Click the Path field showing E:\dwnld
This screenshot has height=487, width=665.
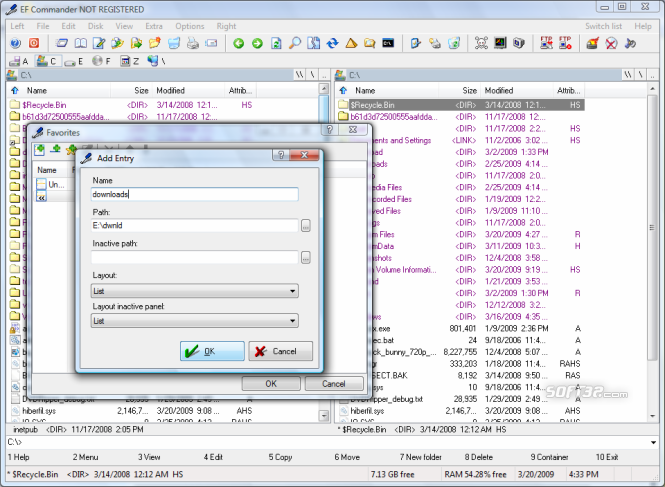pyautogui.click(x=195, y=226)
